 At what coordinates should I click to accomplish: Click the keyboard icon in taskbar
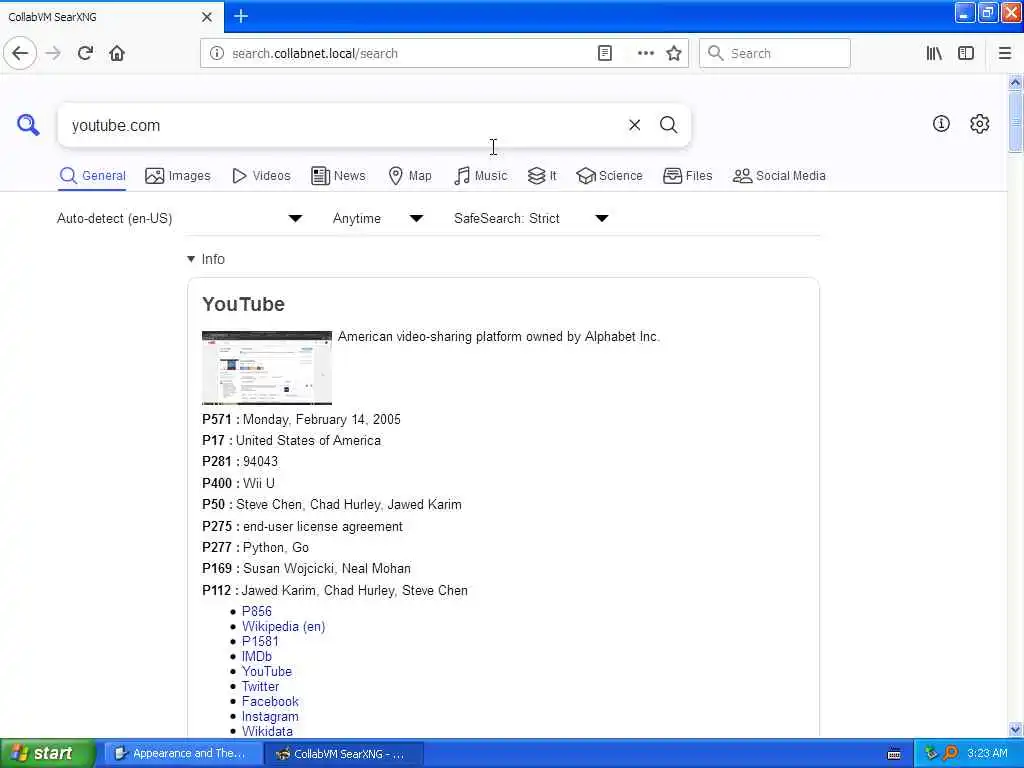(894, 754)
